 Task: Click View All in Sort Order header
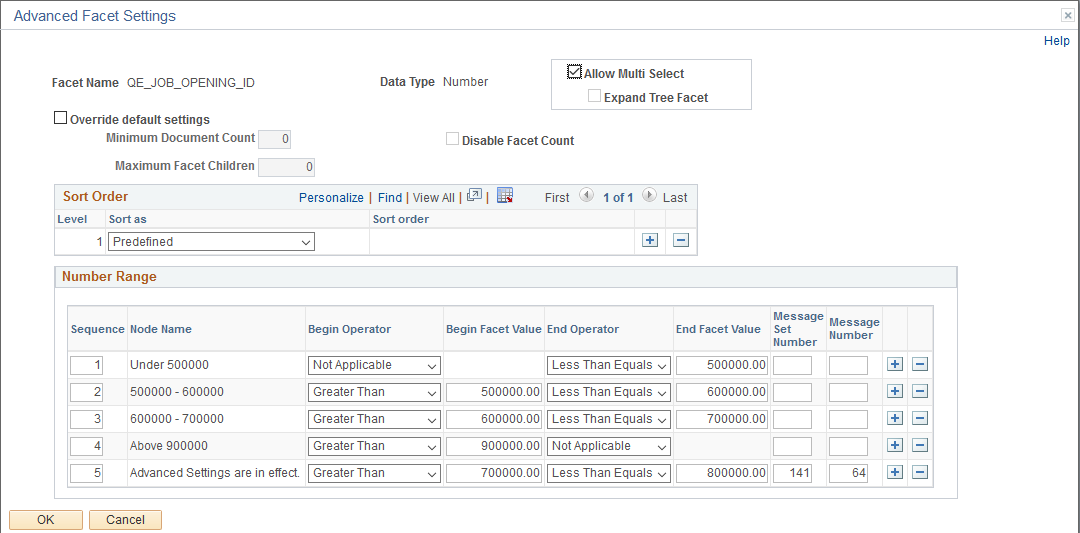[434, 198]
